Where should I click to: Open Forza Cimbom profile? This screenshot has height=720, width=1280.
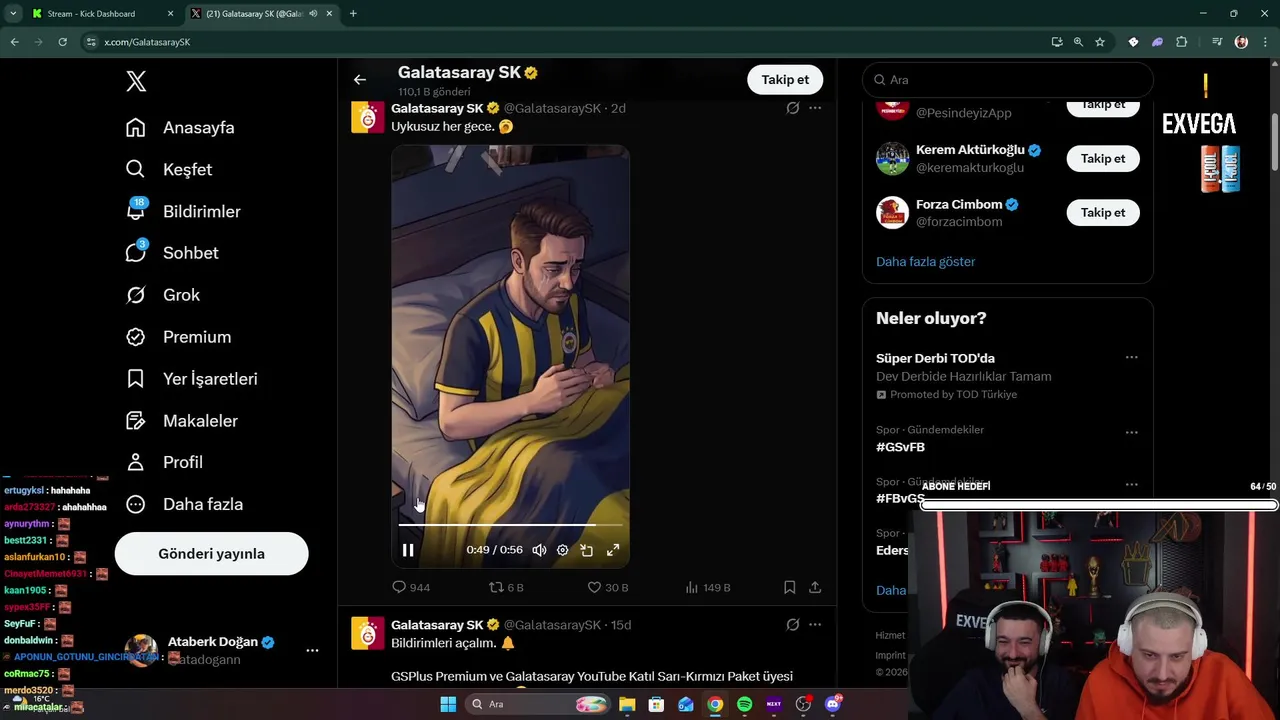pyautogui.click(x=957, y=205)
